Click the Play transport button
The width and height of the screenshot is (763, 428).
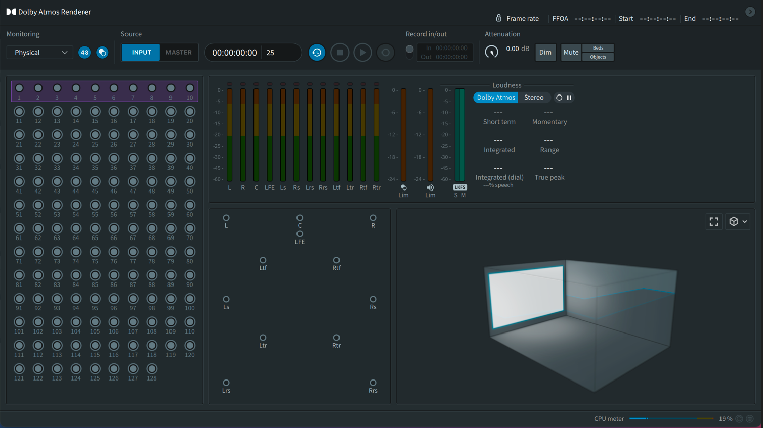(363, 53)
